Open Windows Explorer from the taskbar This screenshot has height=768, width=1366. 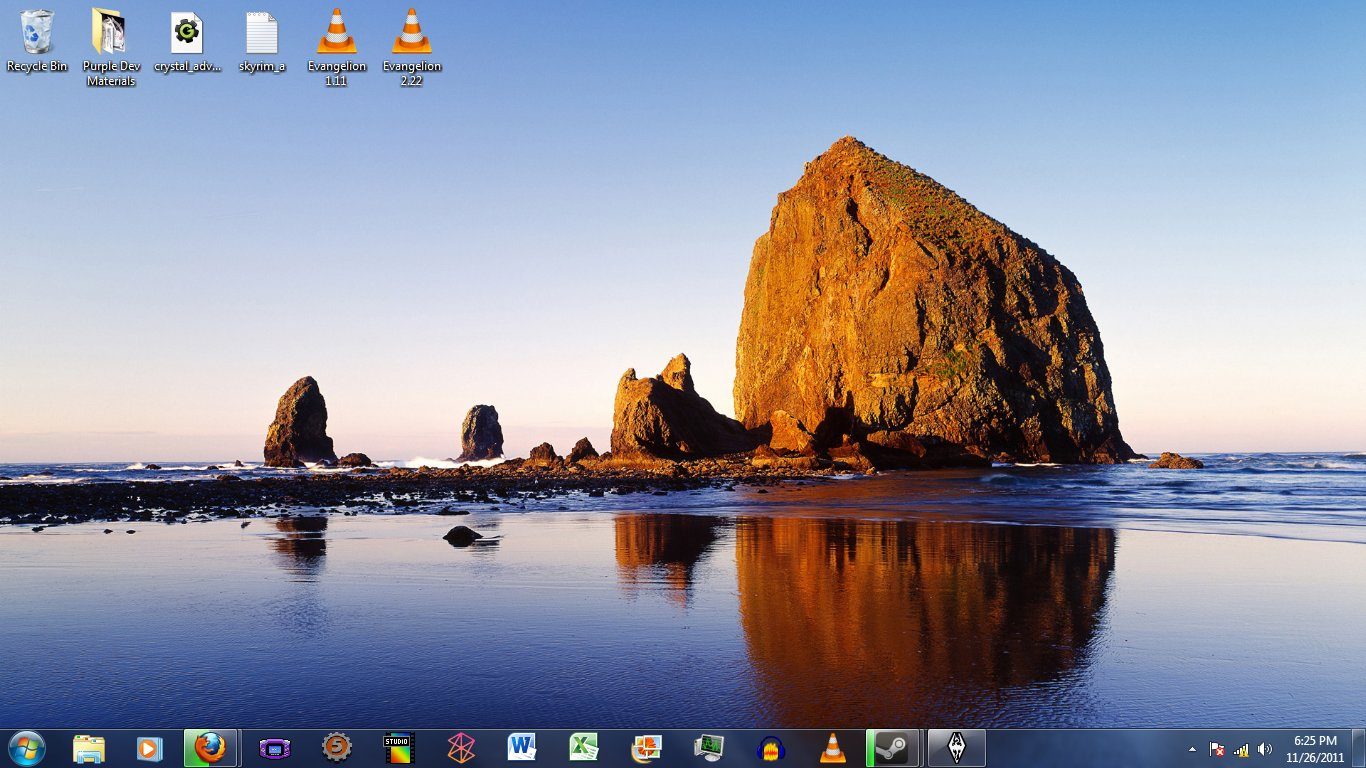point(88,748)
